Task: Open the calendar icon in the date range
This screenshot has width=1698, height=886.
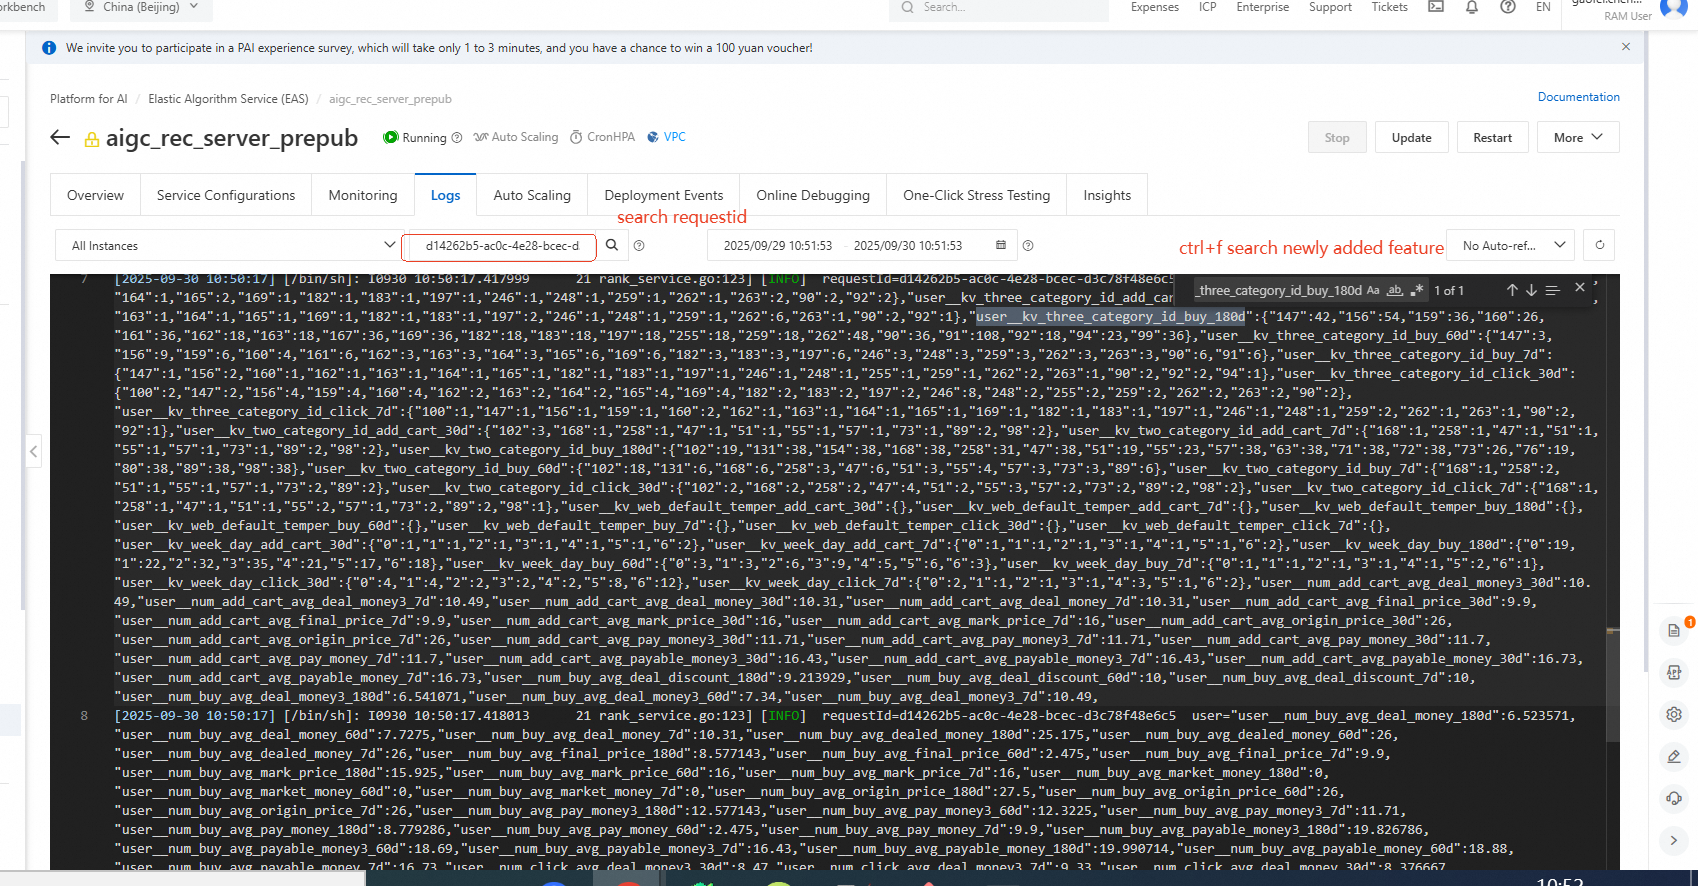Action: coord(1001,245)
